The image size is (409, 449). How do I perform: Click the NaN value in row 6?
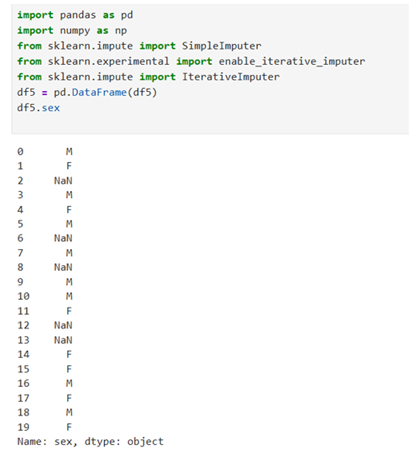point(63,238)
